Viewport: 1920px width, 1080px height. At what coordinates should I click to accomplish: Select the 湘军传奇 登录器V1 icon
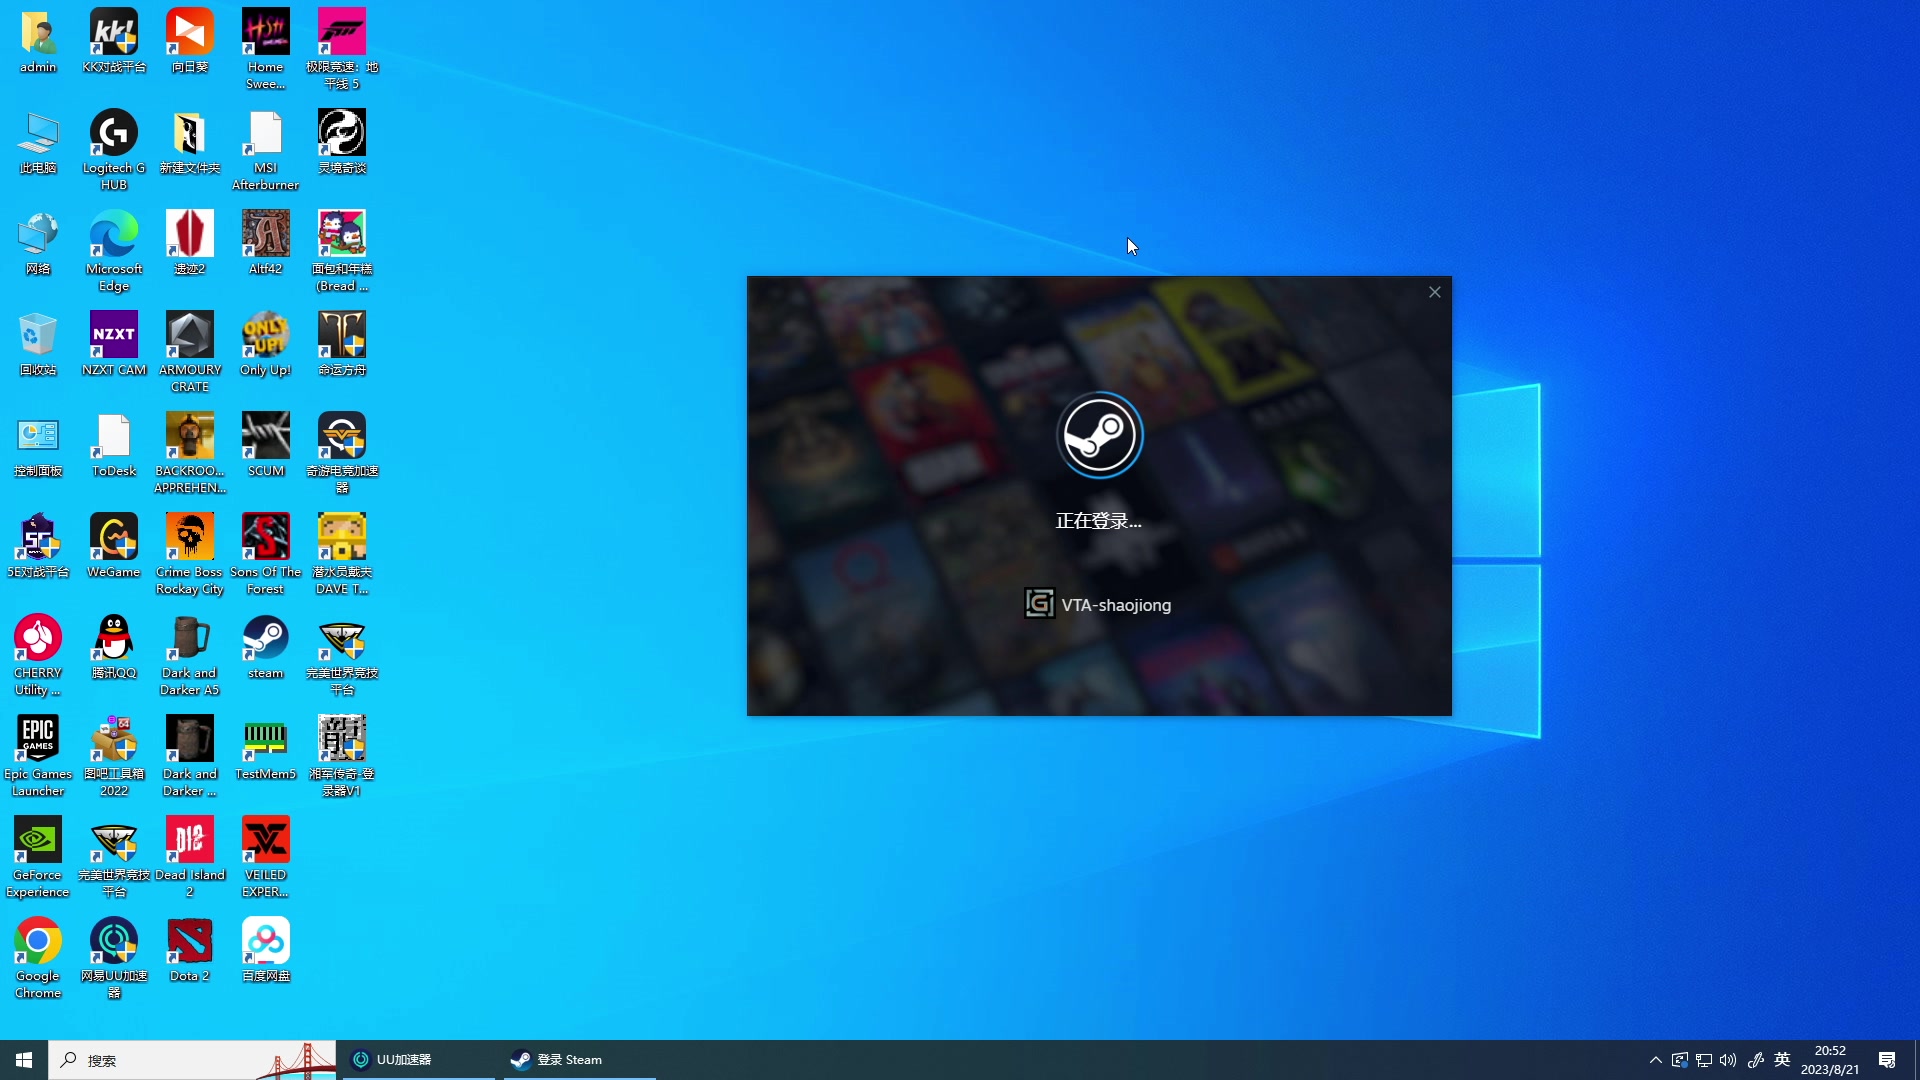pos(342,756)
